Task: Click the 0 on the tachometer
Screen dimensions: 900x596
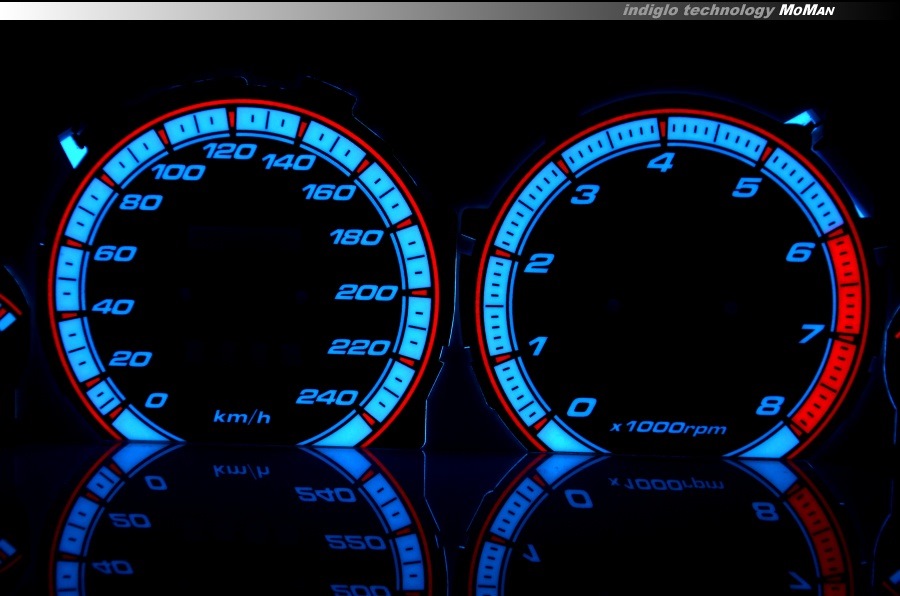Action: (x=581, y=407)
